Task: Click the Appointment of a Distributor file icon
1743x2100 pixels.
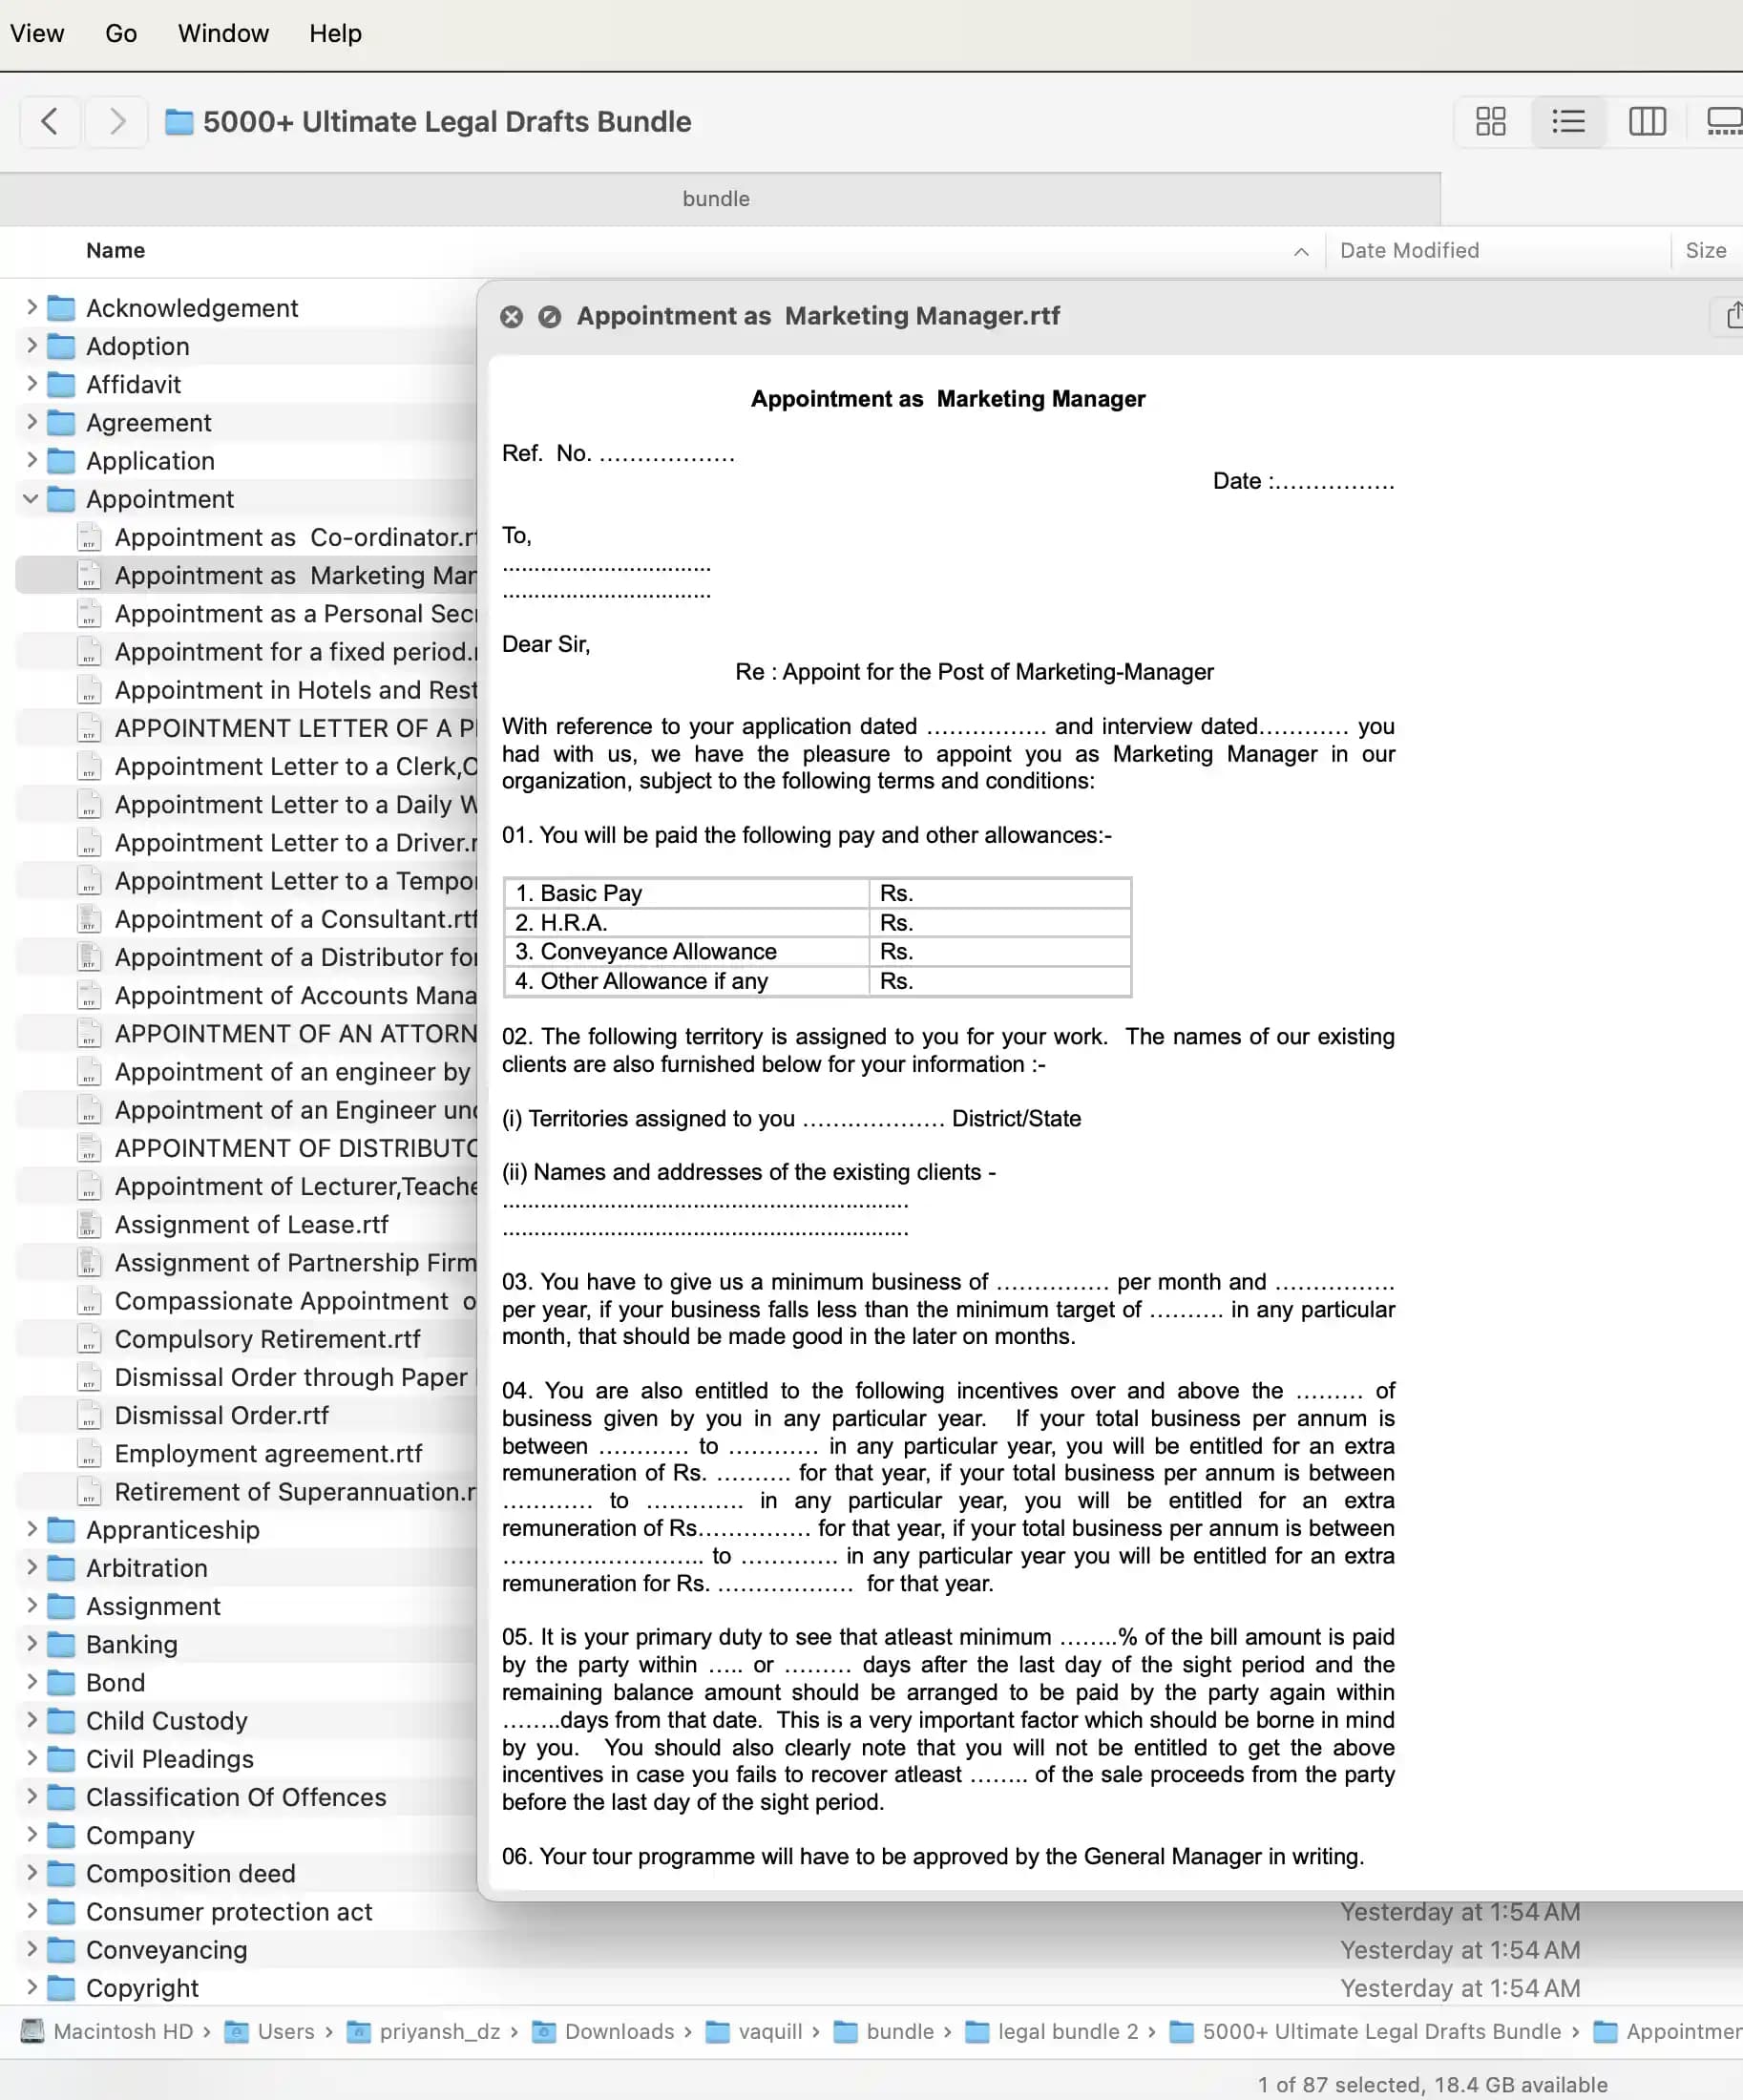Action: click(x=89, y=957)
